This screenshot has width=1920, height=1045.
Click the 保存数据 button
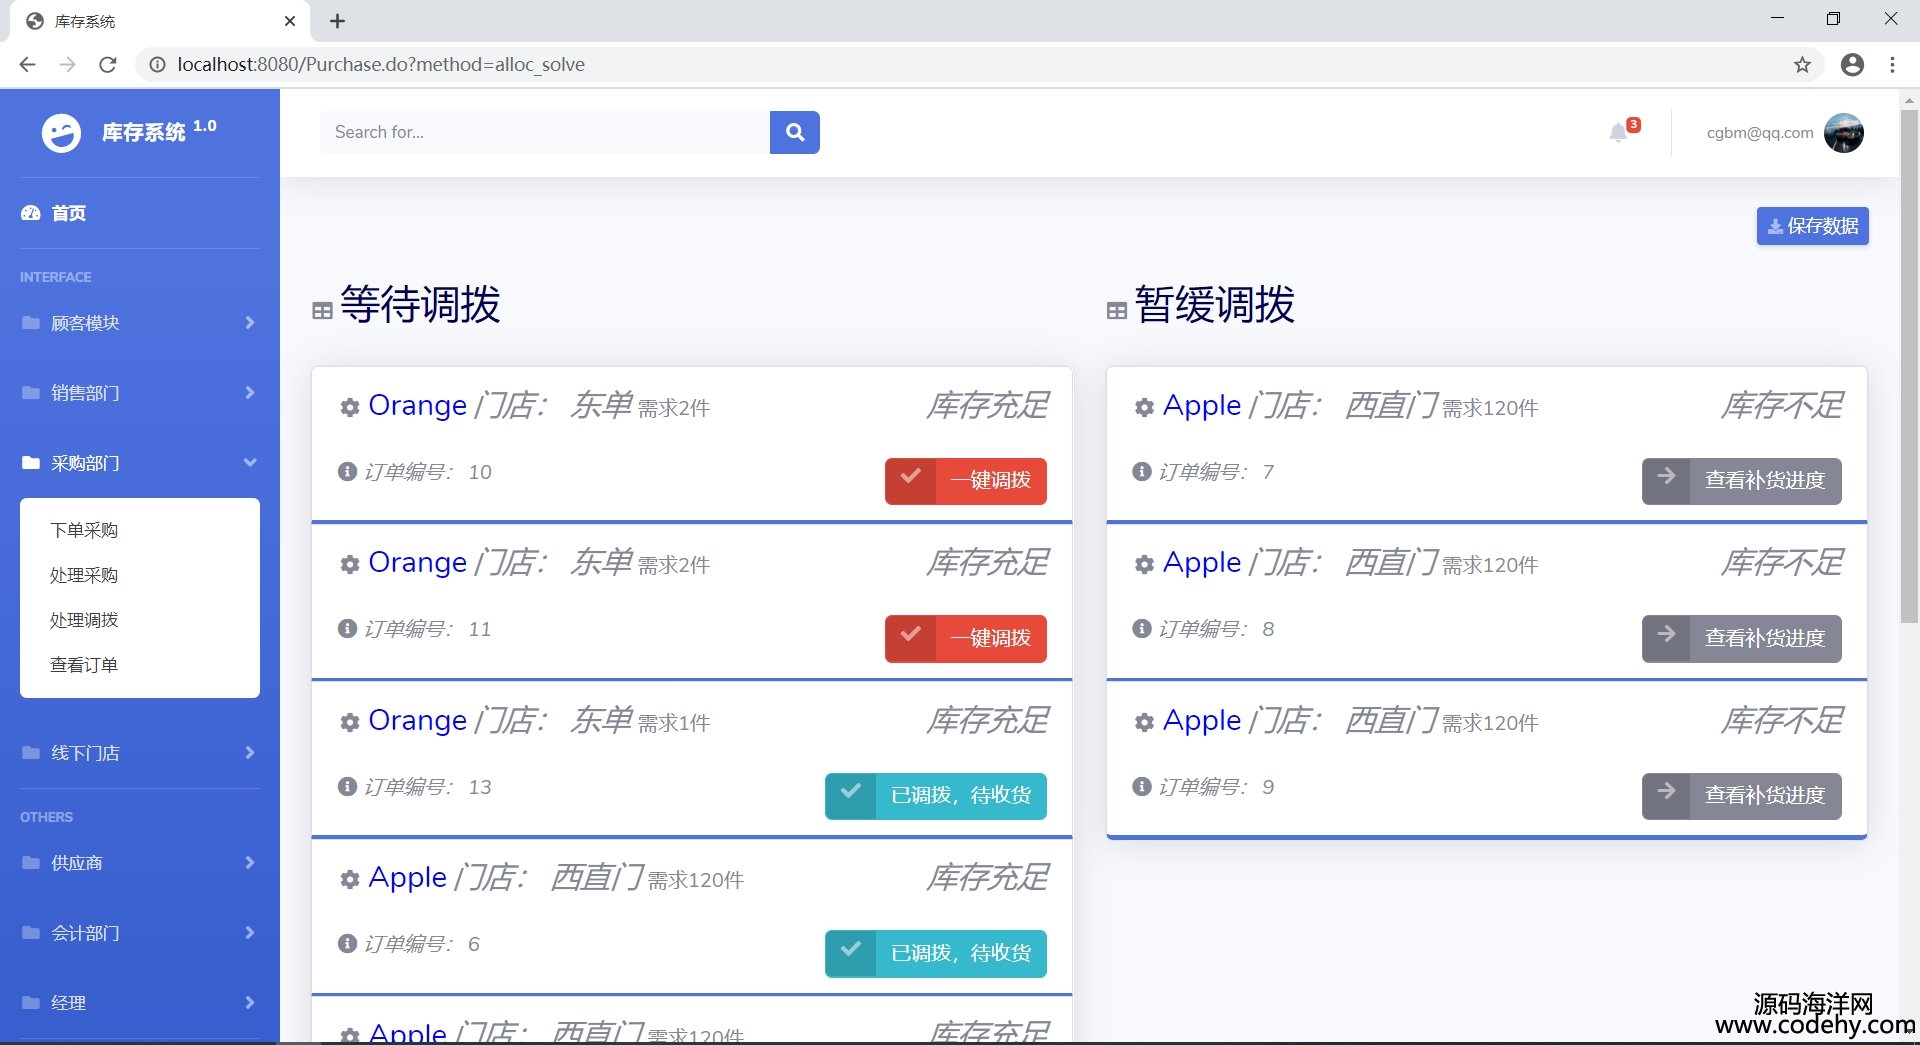(1812, 226)
